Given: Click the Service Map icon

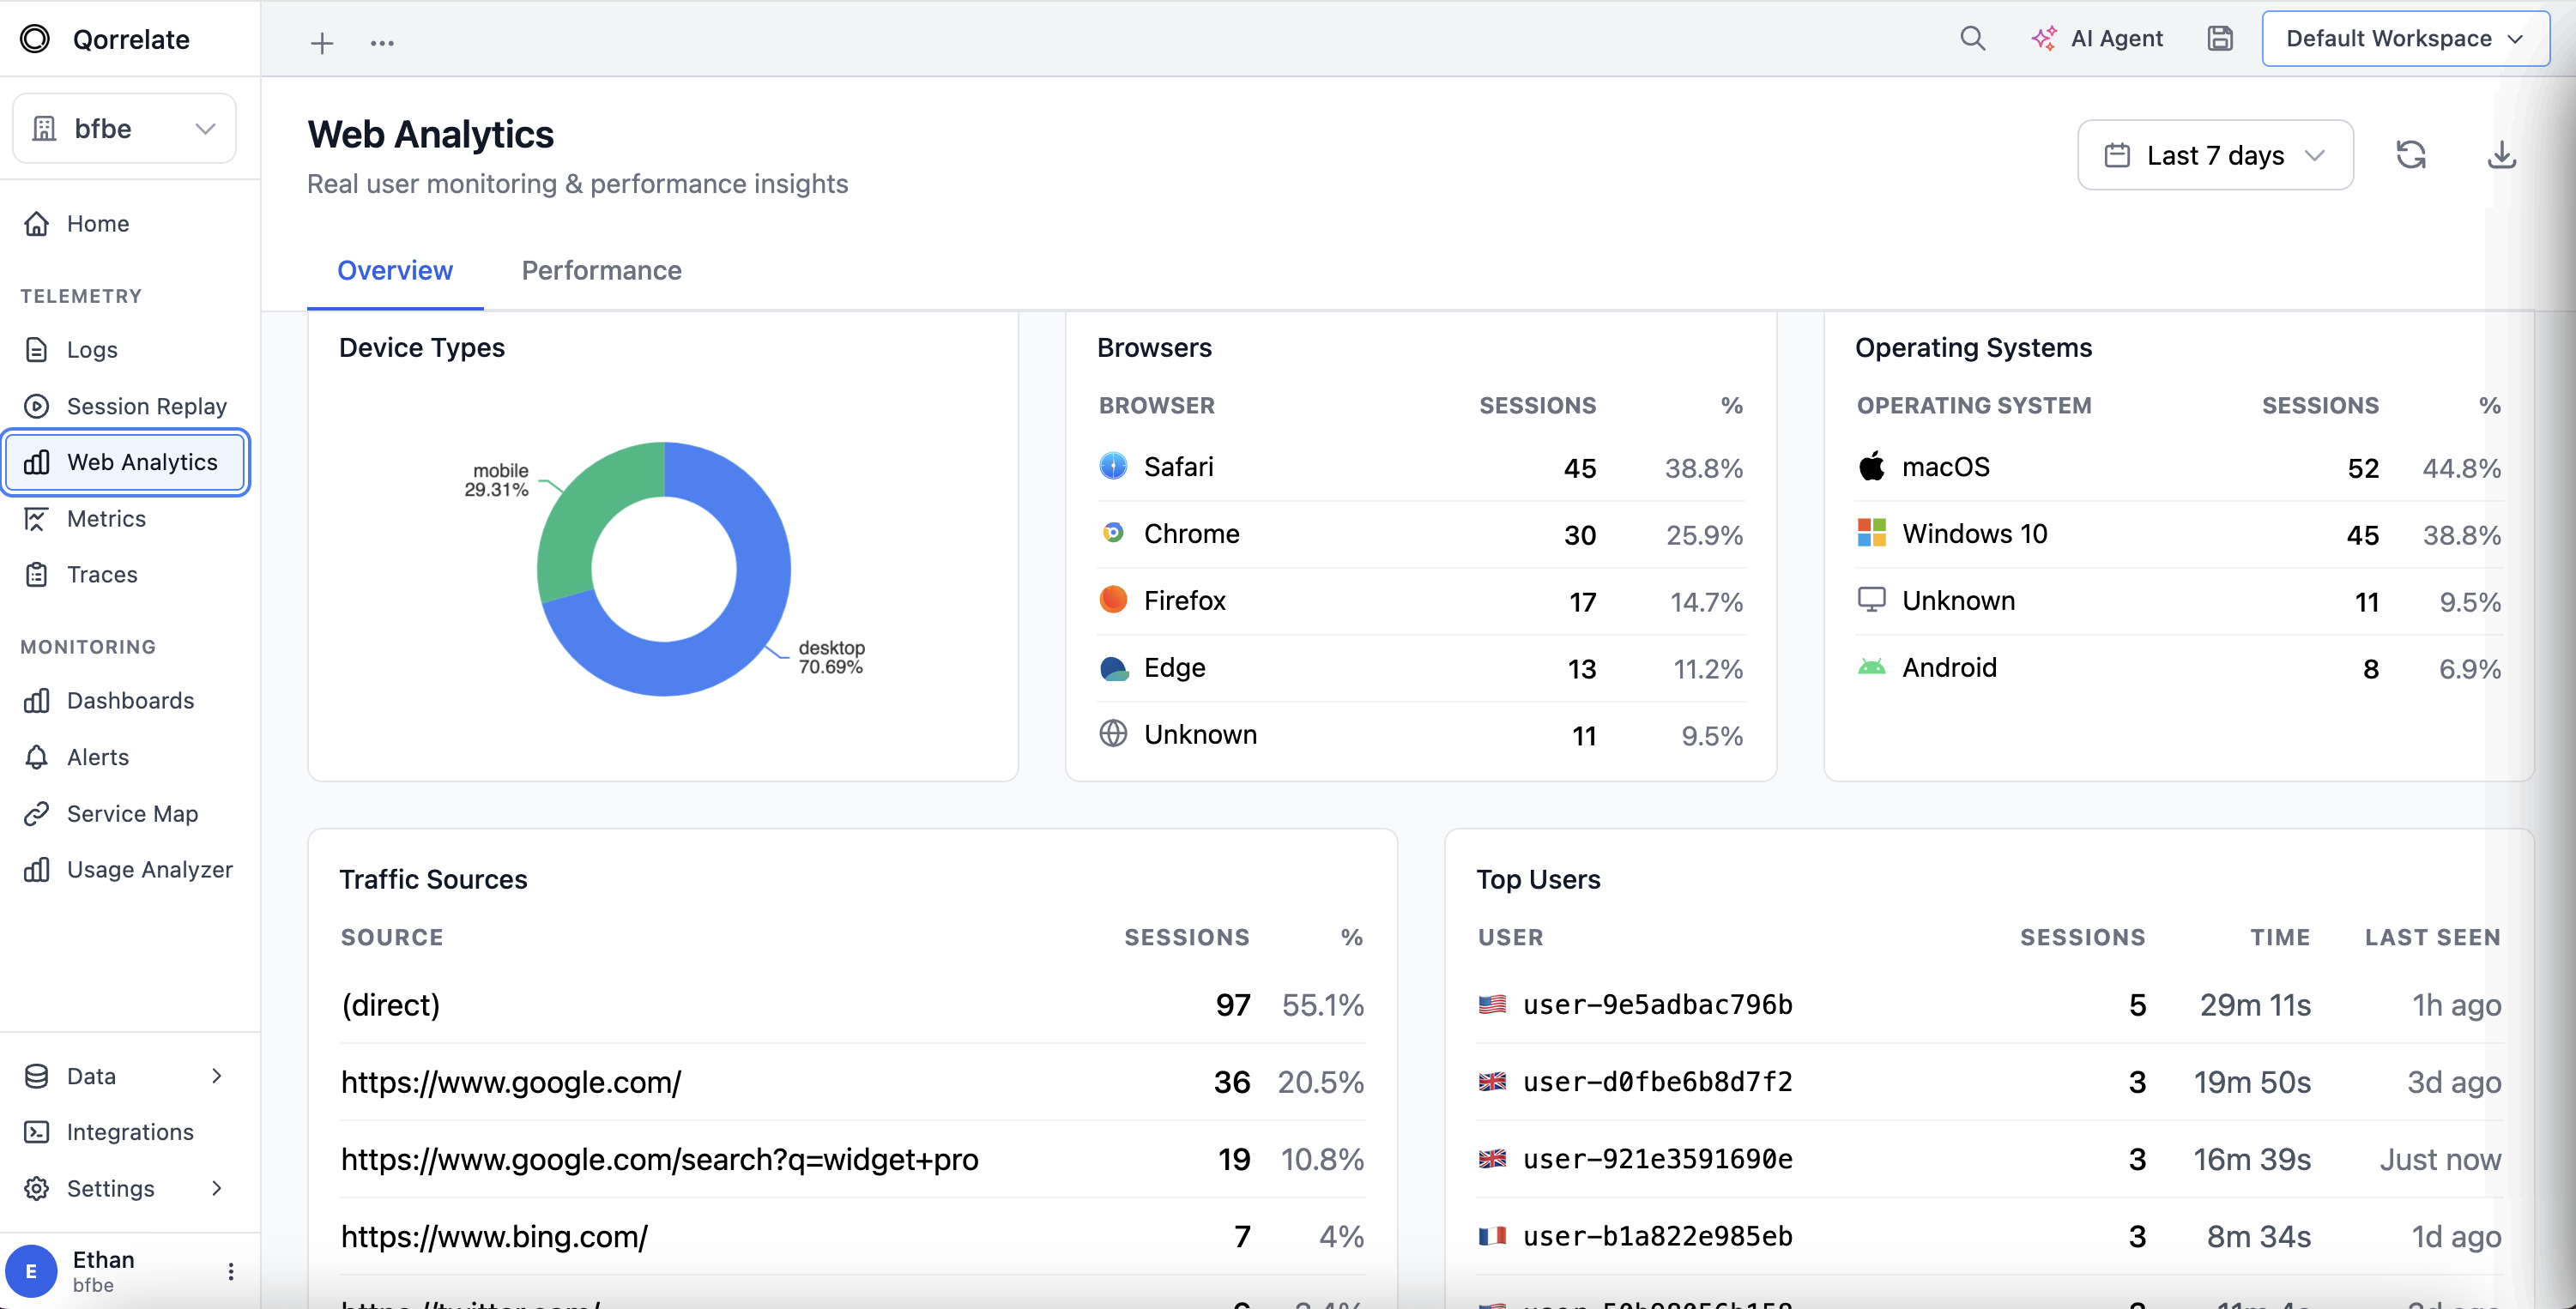Looking at the screenshot, I should click(36, 813).
